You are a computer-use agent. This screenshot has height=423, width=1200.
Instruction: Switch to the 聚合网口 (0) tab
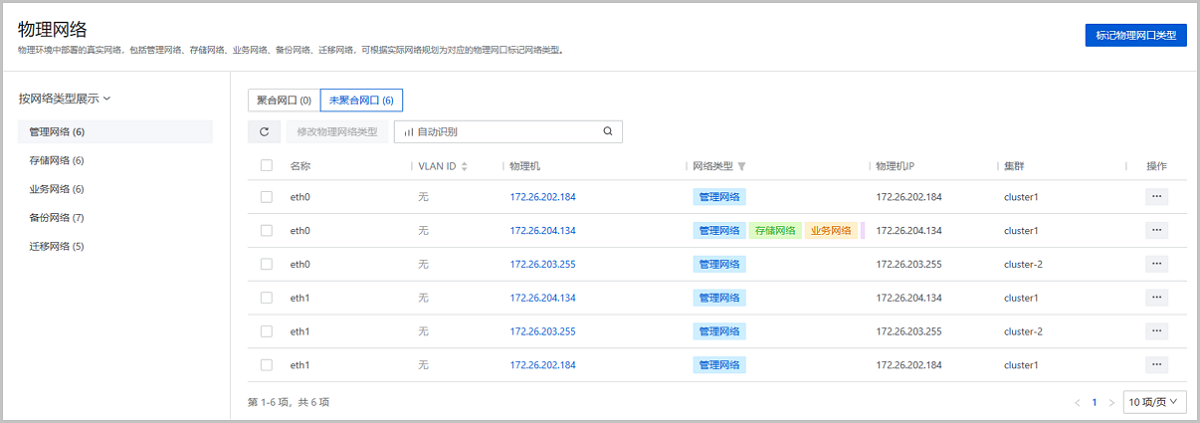[x=284, y=100]
